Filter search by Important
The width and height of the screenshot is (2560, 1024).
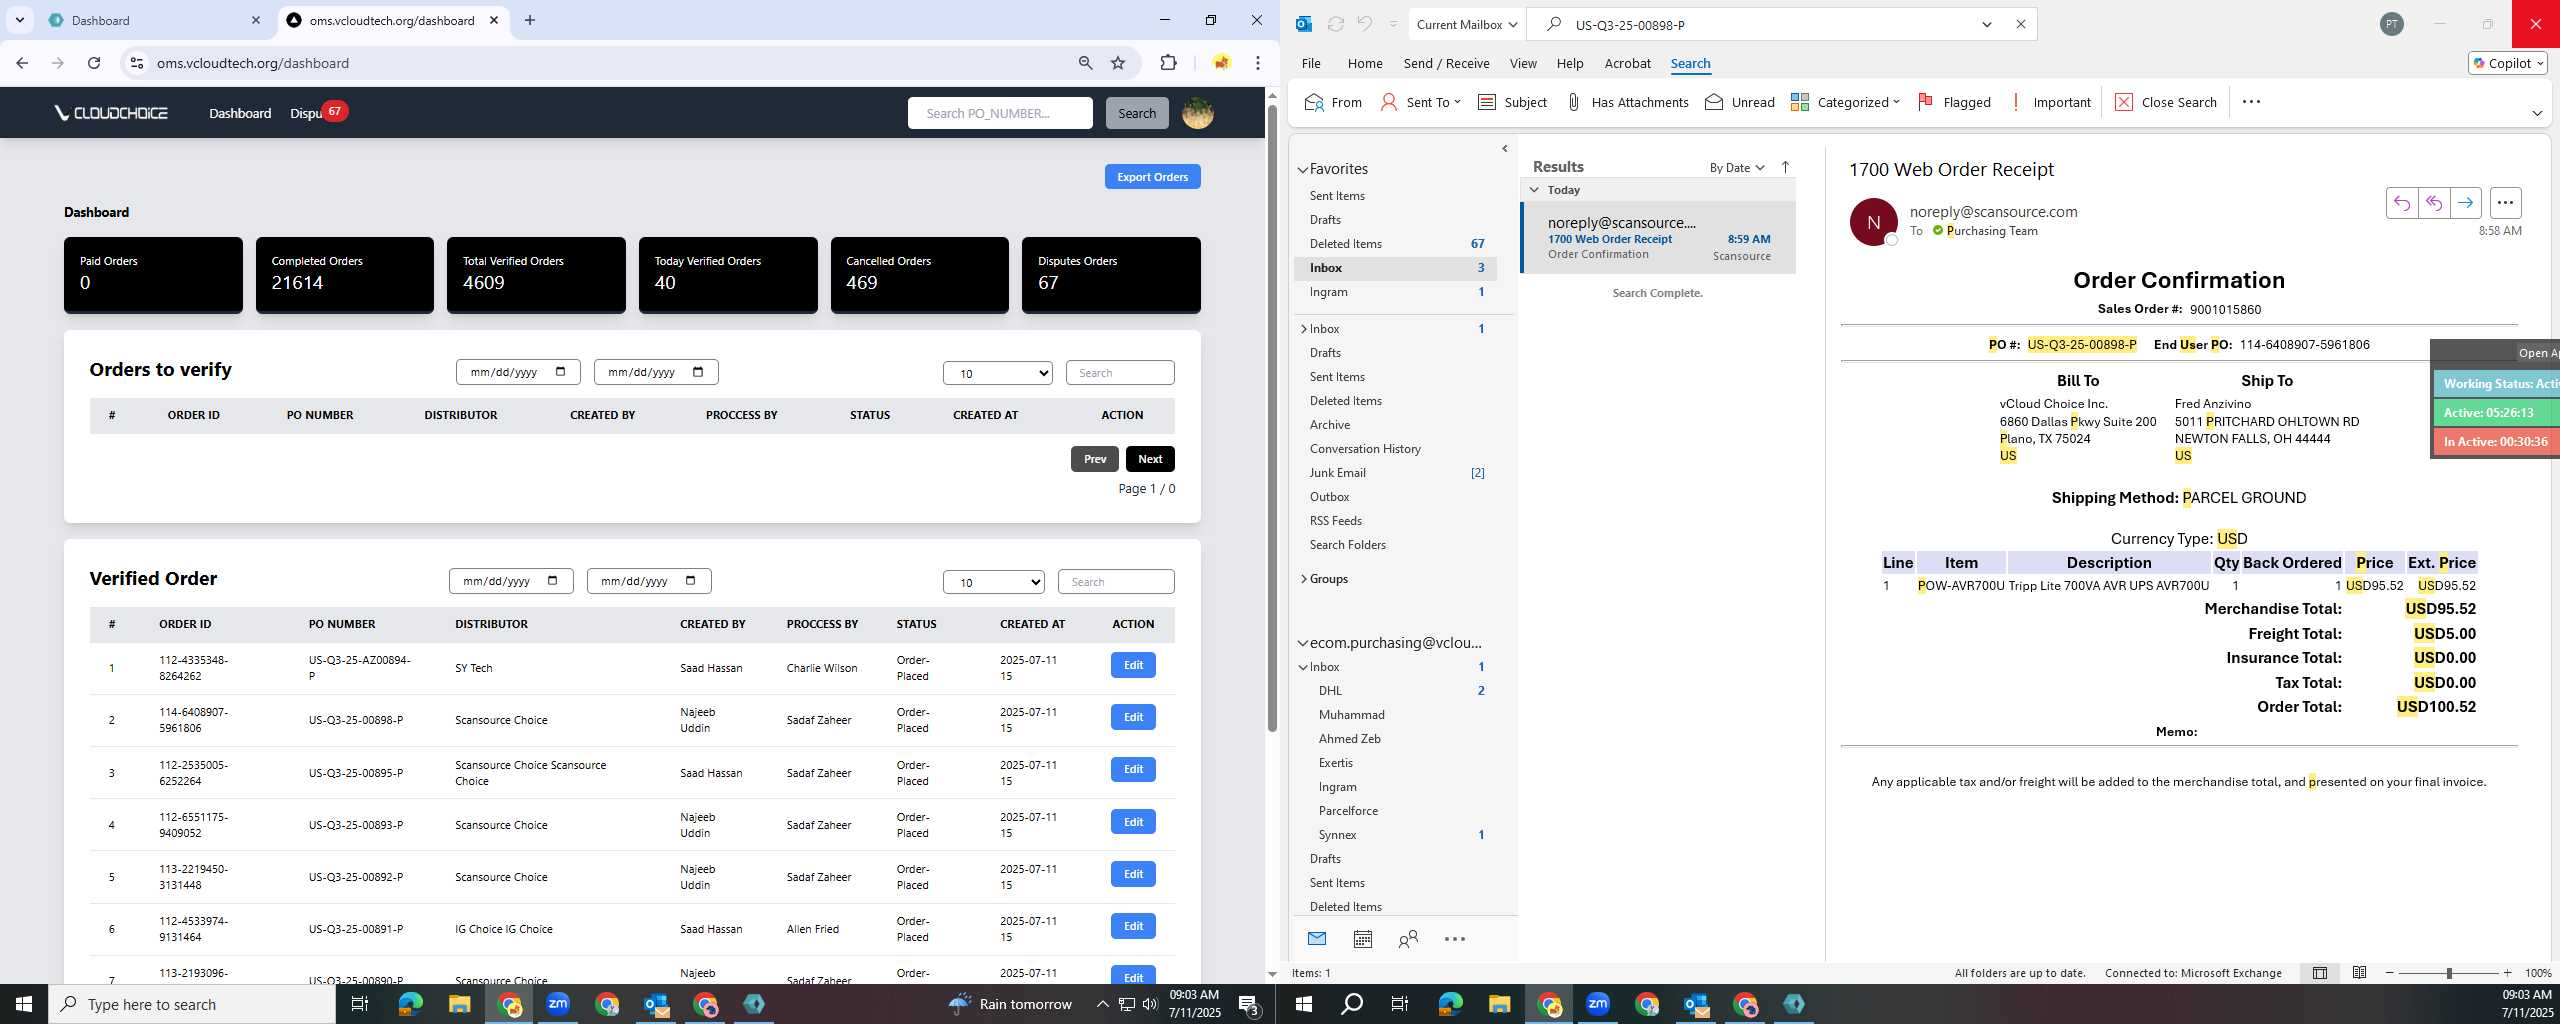[x=2050, y=102]
